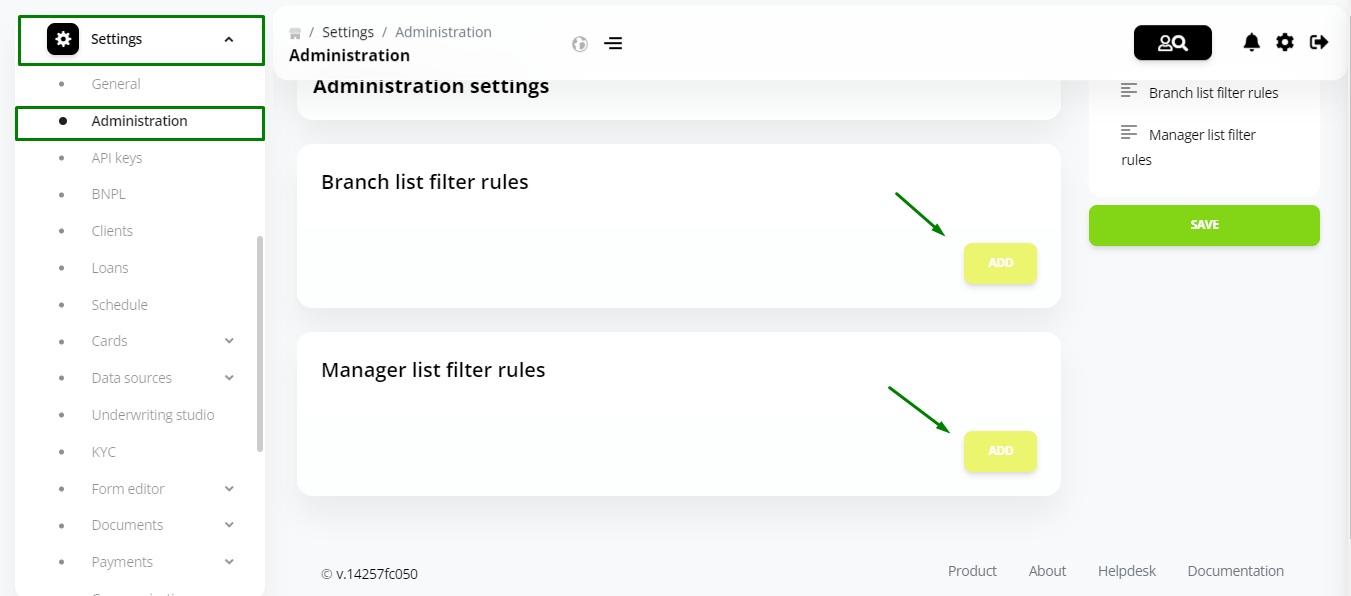This screenshot has width=1351, height=596.
Task: Open notifications bell icon
Action: (x=1251, y=42)
